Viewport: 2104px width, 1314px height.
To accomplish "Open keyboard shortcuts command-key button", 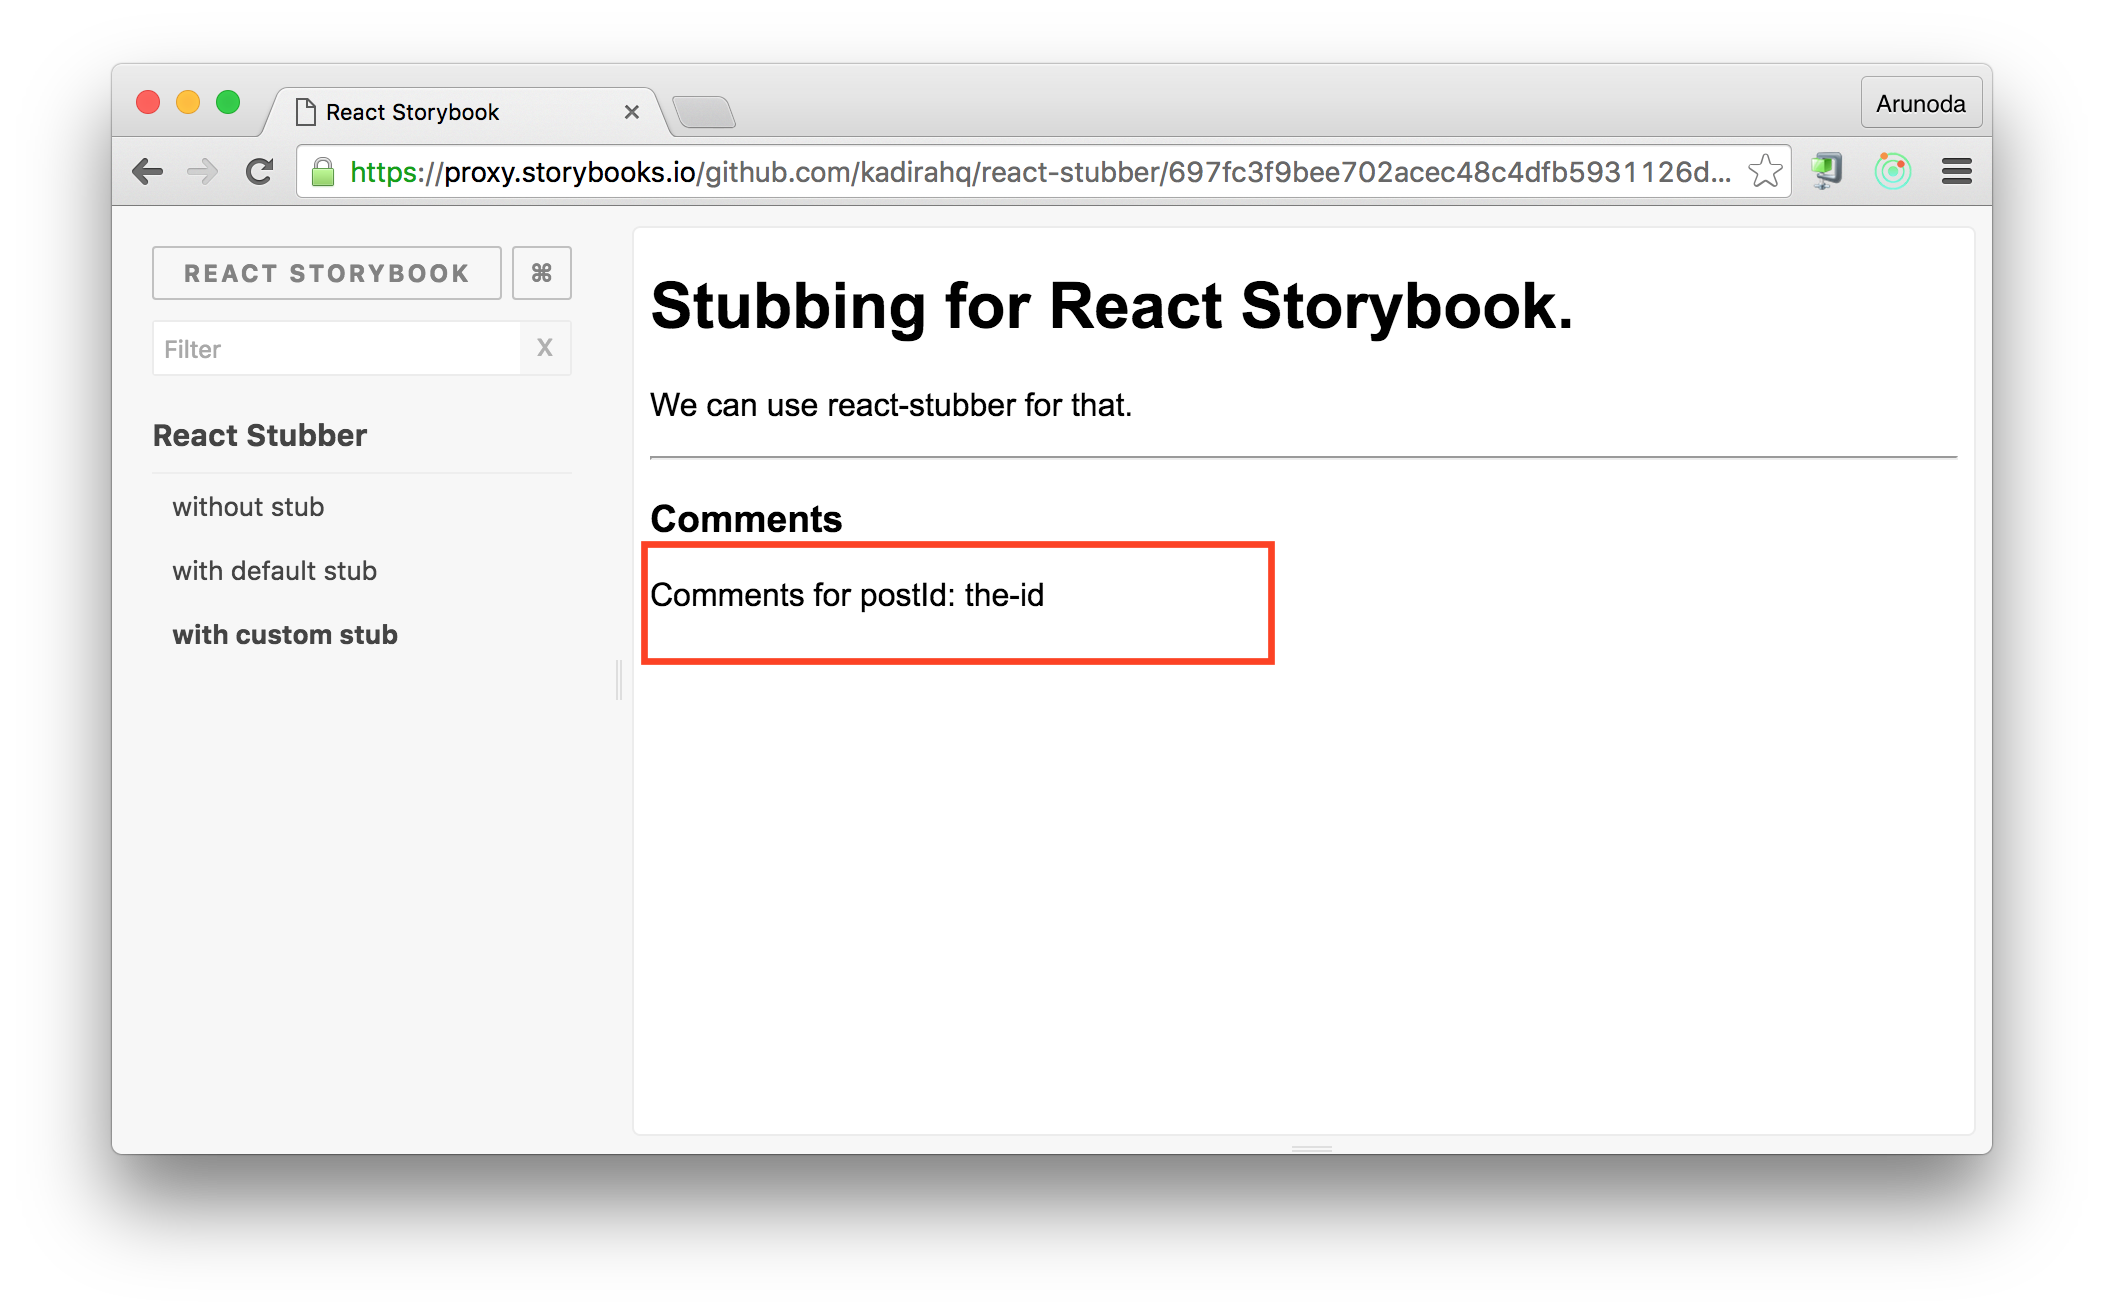I will click(541, 273).
